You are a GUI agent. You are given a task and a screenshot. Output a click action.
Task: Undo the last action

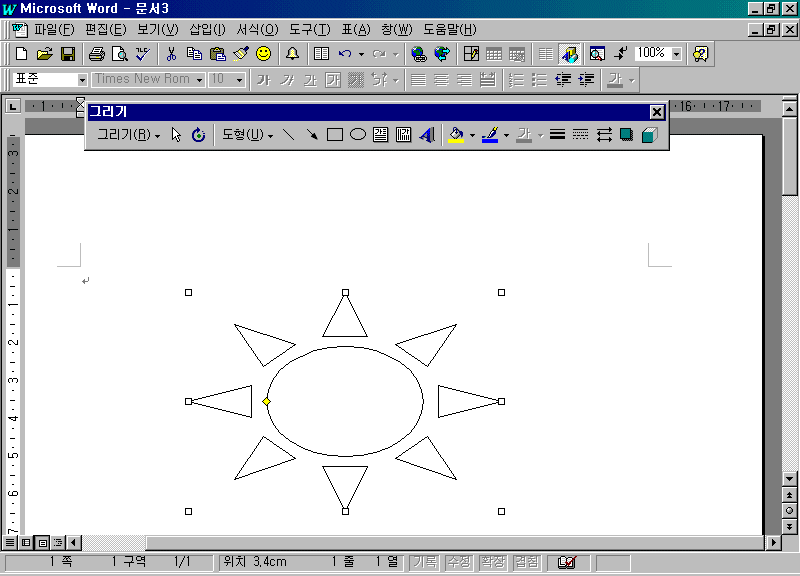tap(345, 54)
